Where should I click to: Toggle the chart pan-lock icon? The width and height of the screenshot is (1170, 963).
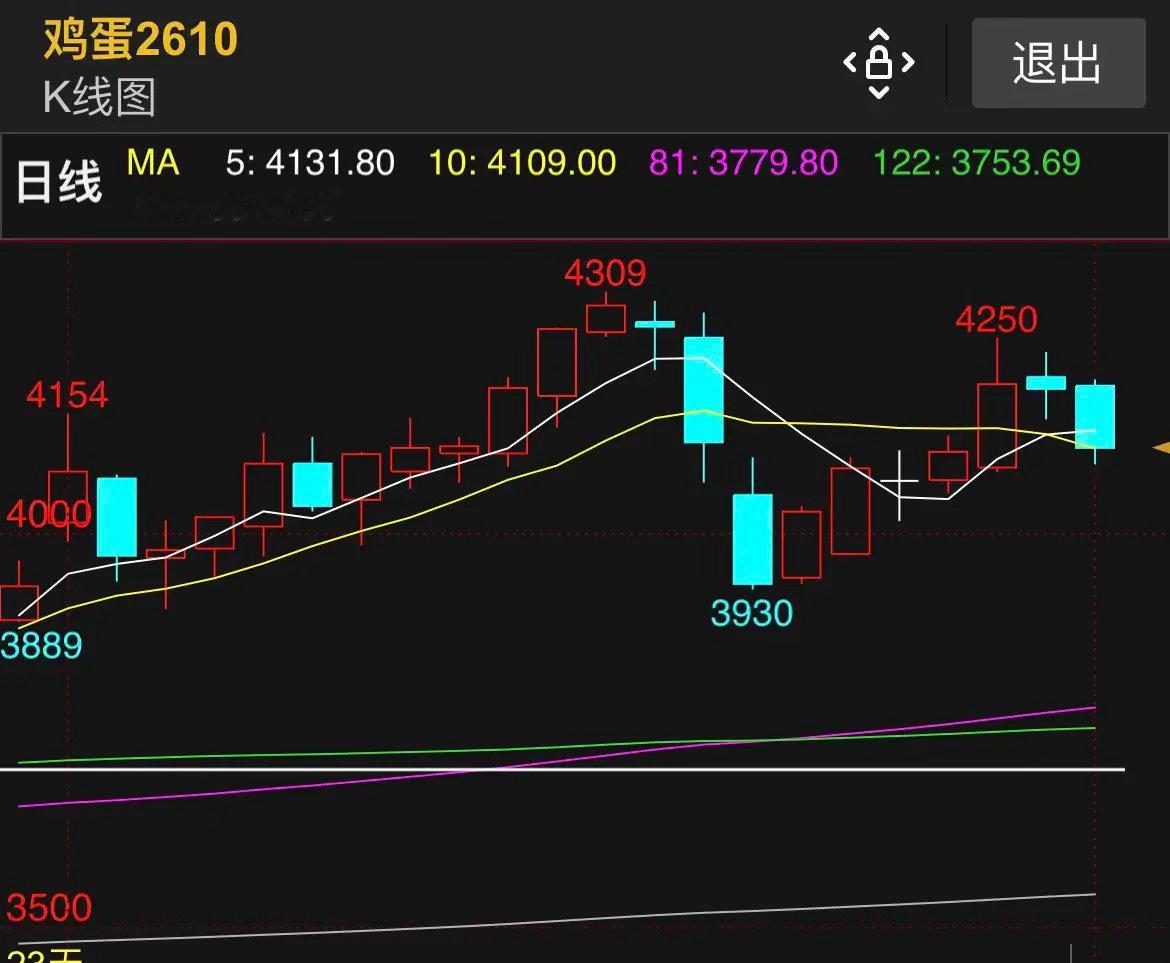[879, 63]
